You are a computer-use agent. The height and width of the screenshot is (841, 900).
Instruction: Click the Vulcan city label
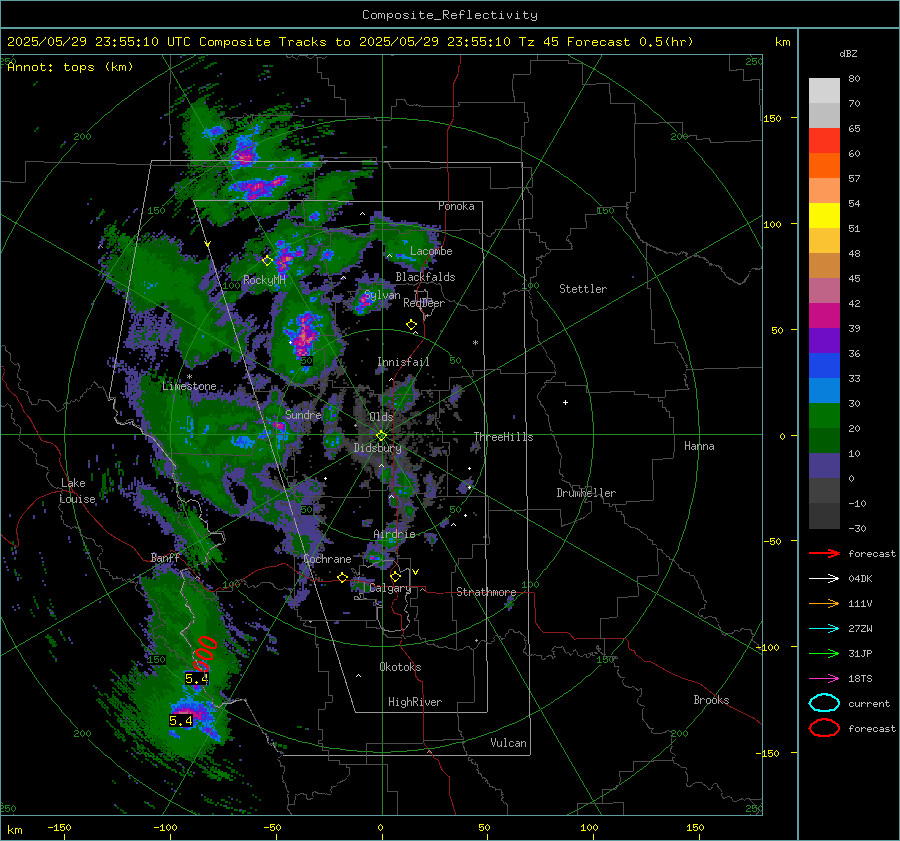click(508, 743)
